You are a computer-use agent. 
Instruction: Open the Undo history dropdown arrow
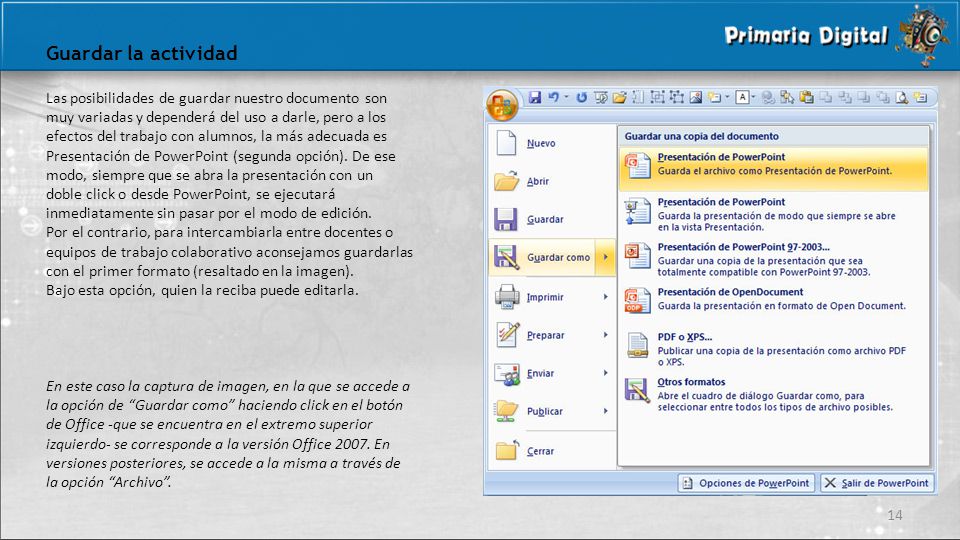pyautogui.click(x=566, y=97)
